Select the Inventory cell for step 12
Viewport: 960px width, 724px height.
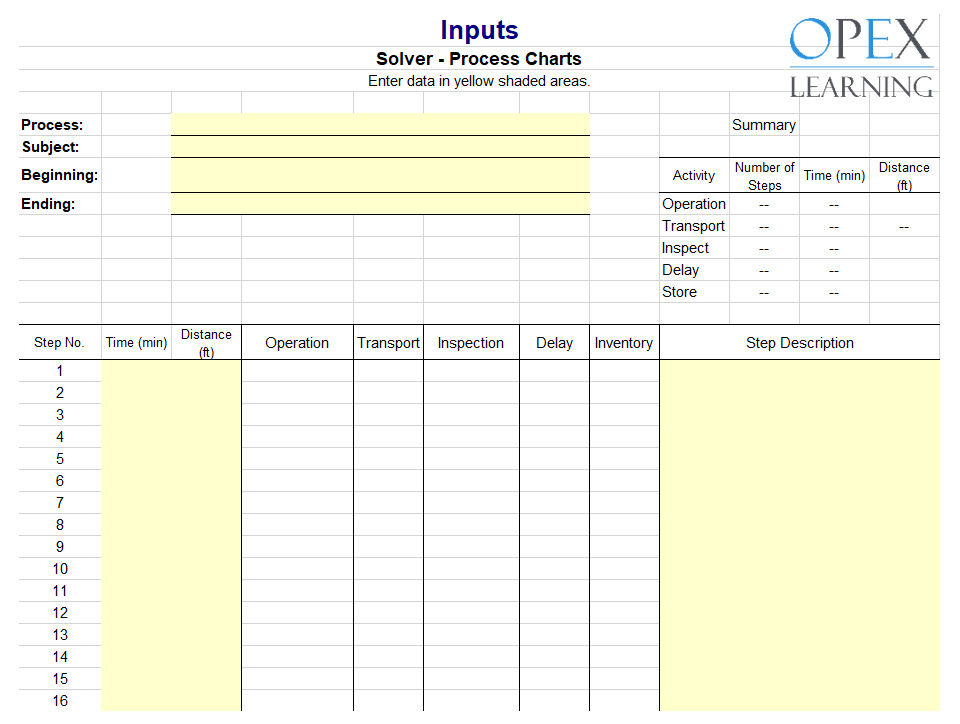624,613
